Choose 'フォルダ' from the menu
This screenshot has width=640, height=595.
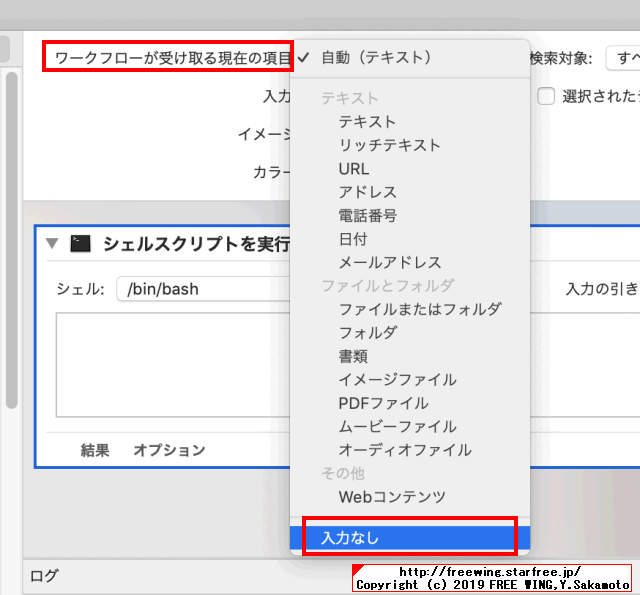tap(410, 333)
